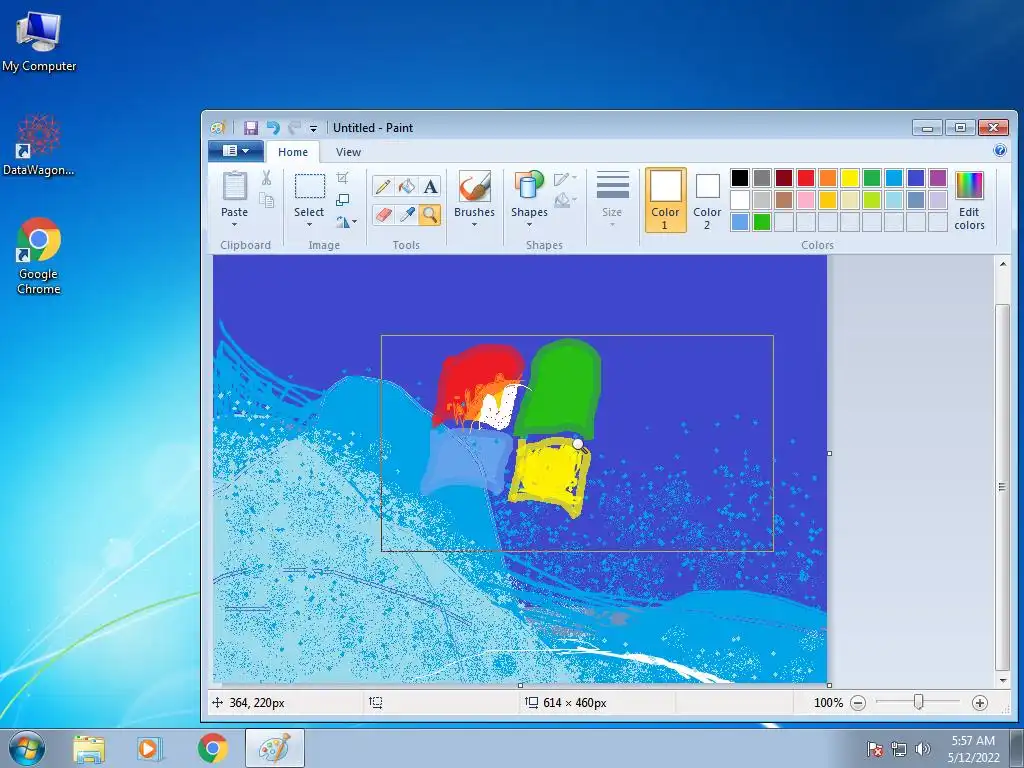Select the DataWagon desktop shortcut

(39, 145)
